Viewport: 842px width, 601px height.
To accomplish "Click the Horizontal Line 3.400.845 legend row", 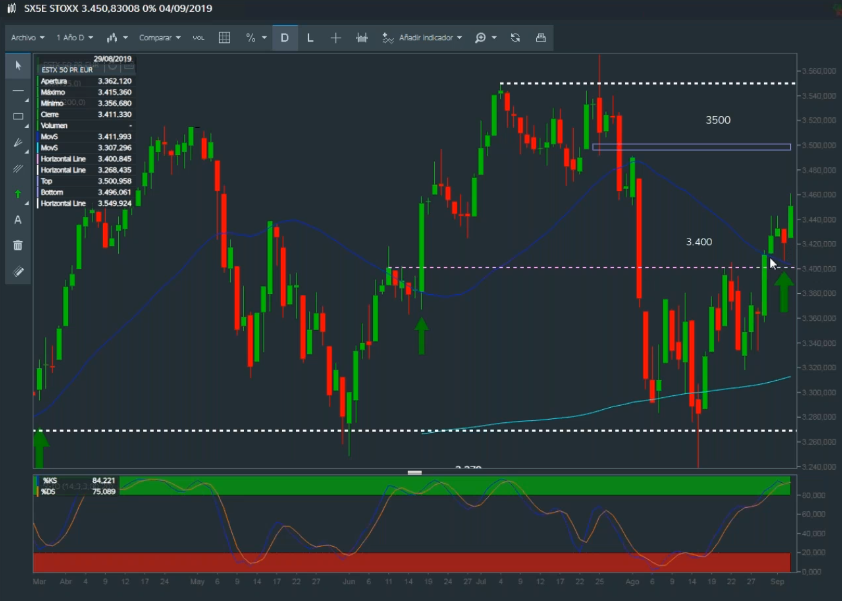I will [85, 159].
